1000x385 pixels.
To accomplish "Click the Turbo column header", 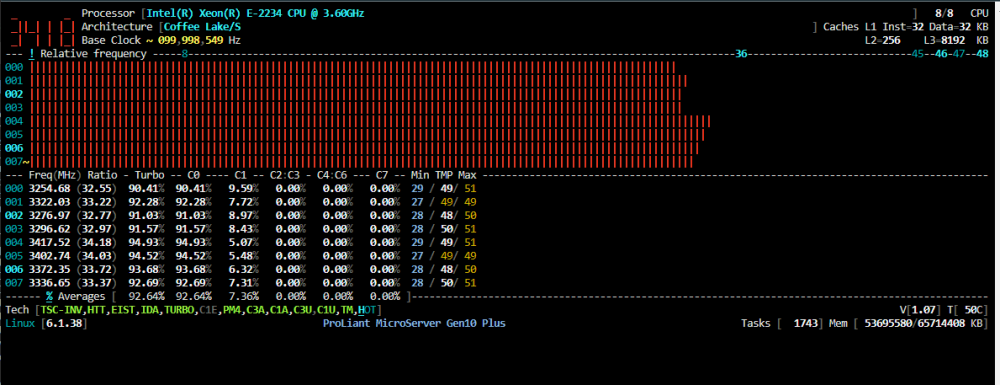I will coord(149,175).
